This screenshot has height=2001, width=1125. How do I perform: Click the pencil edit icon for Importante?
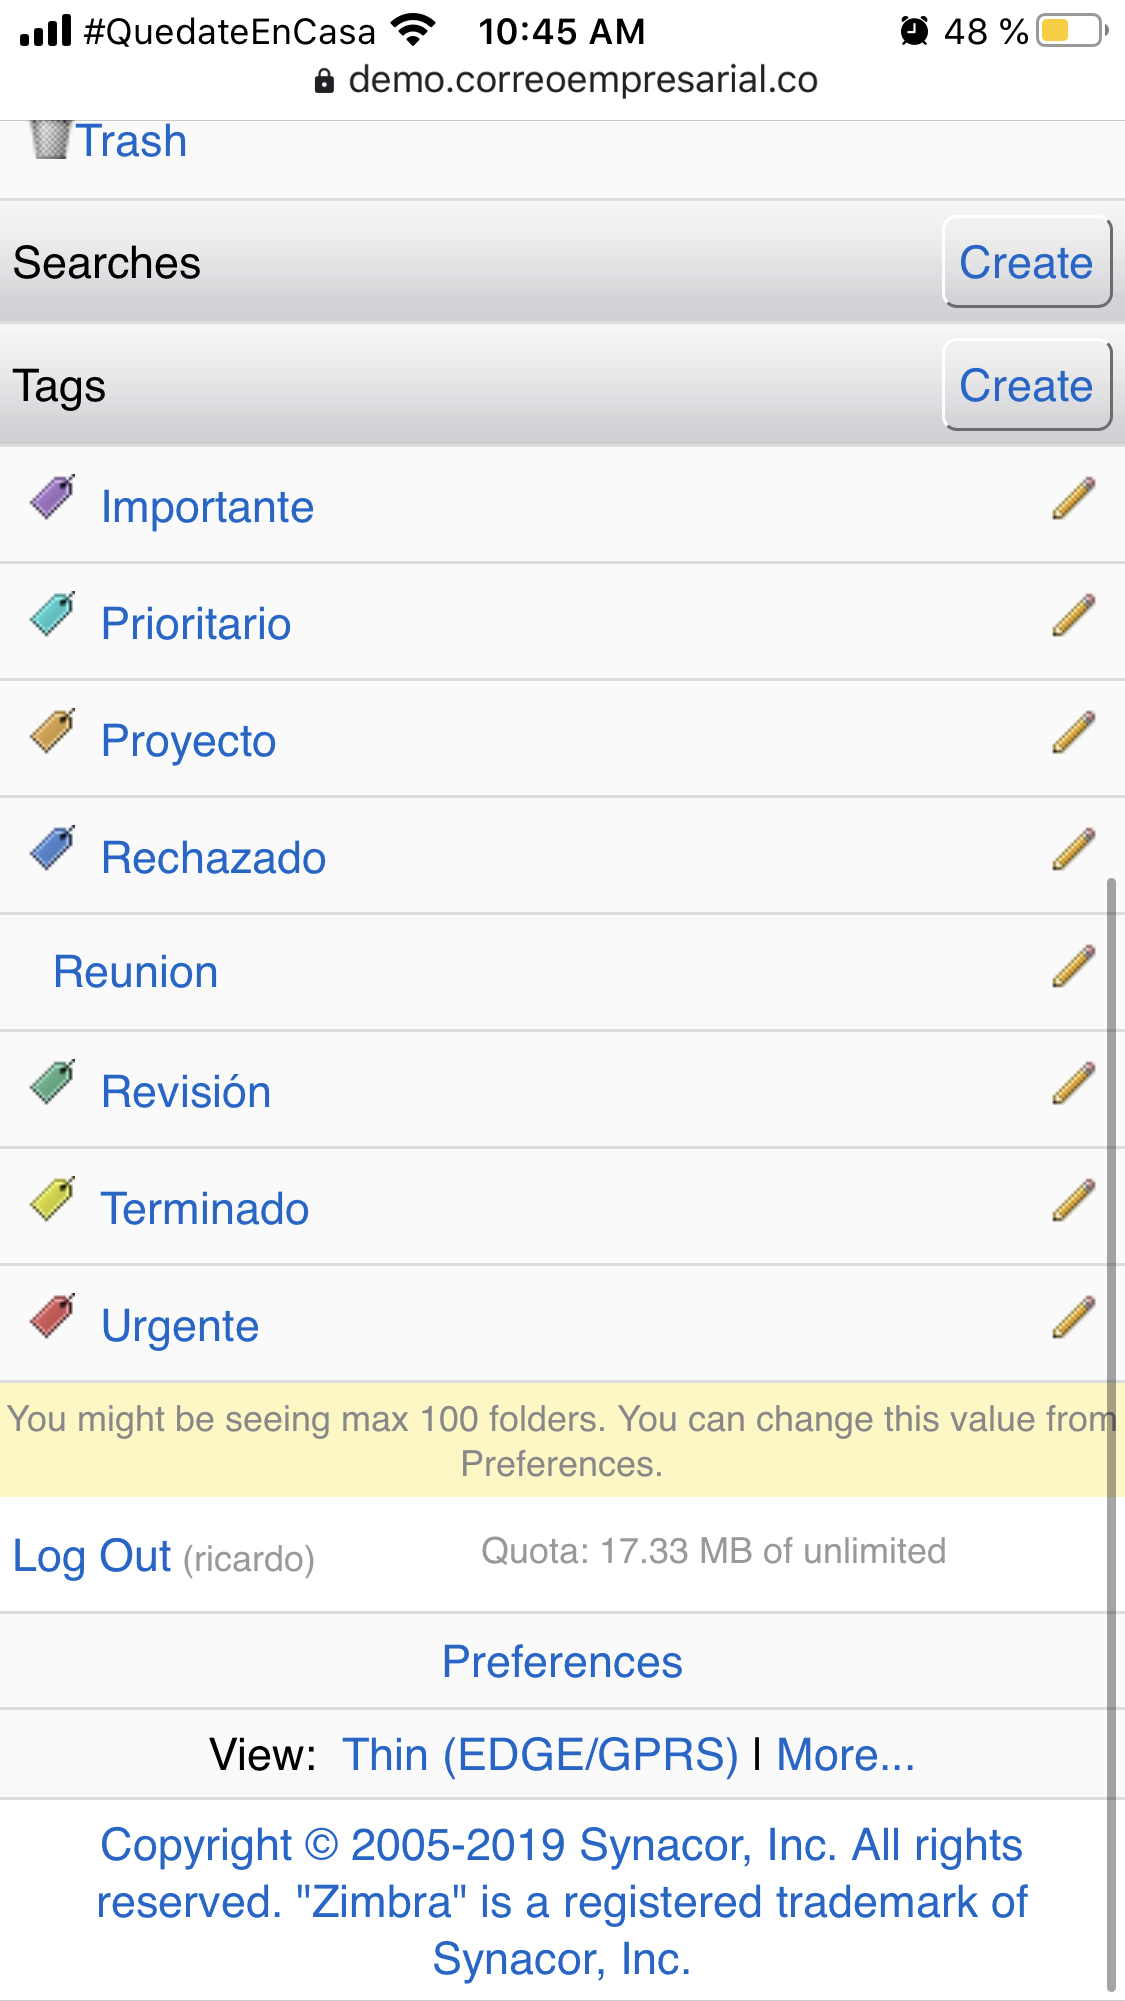pyautogui.click(x=1073, y=499)
